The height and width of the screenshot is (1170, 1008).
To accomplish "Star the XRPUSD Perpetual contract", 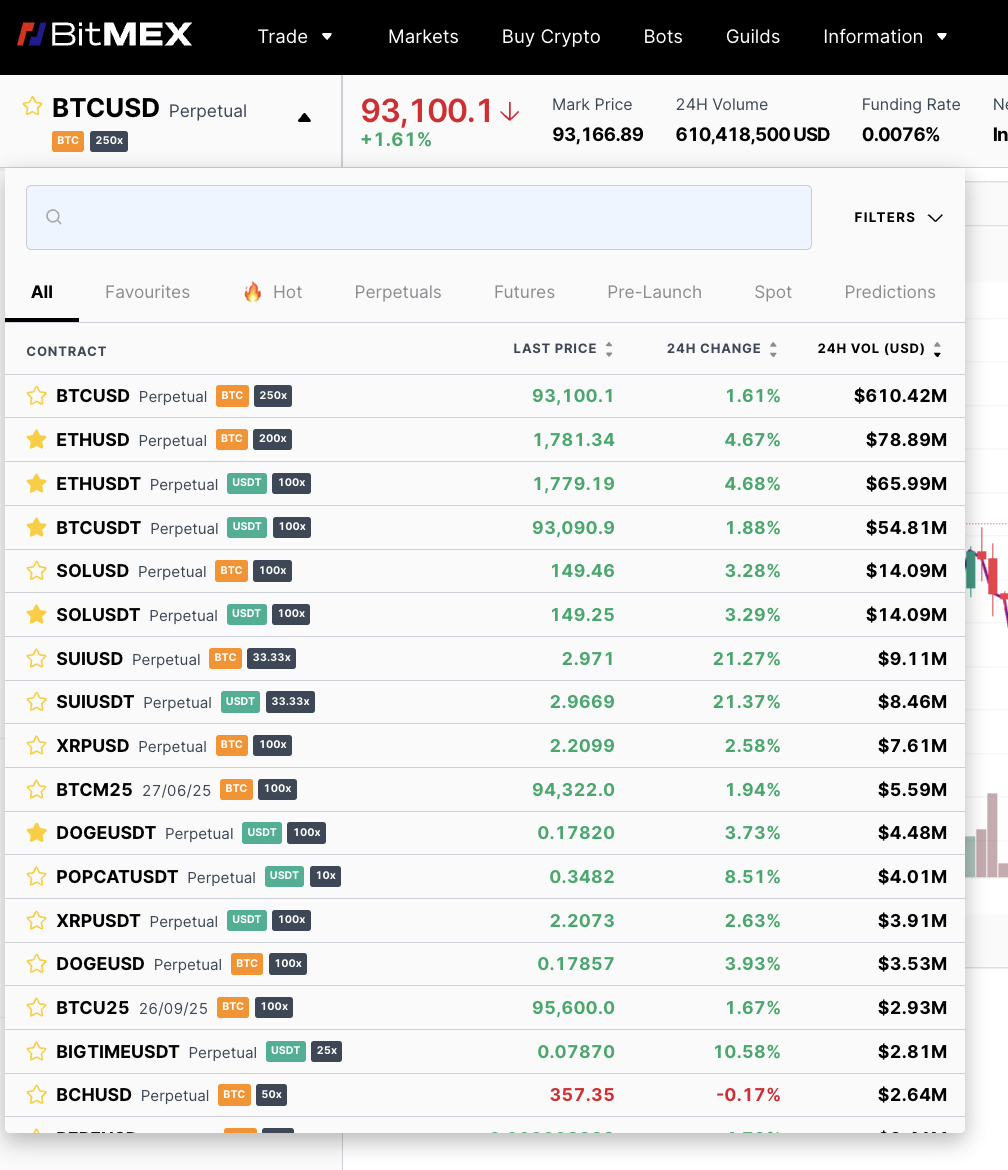I will point(37,745).
